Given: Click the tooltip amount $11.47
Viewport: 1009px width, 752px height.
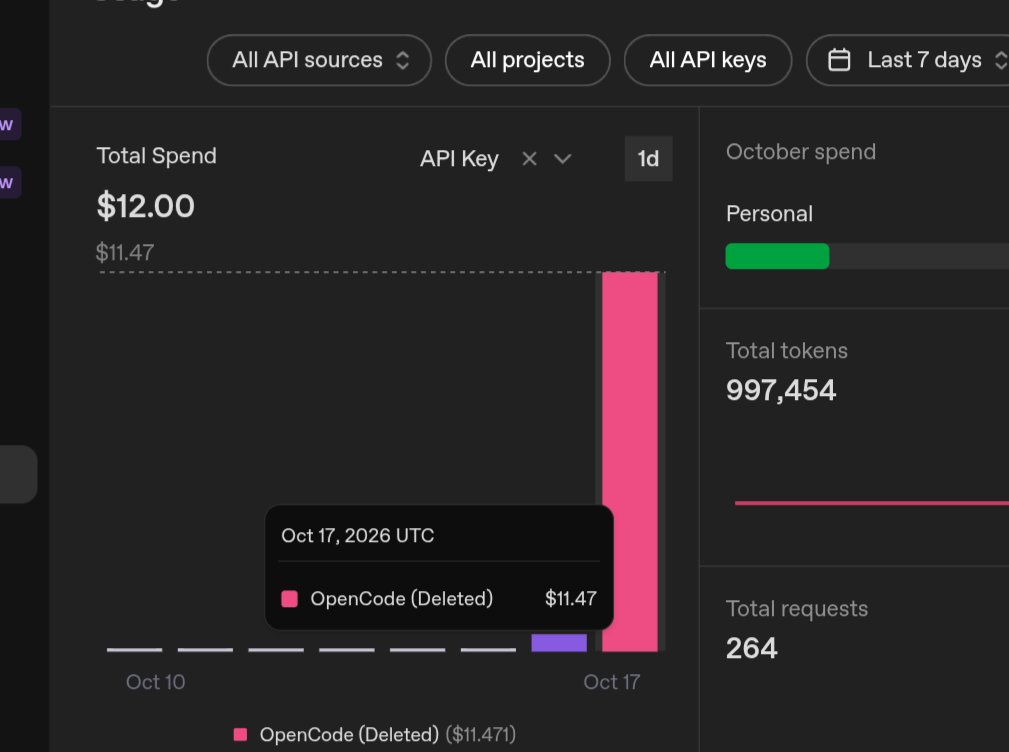Looking at the screenshot, I should coord(571,599).
